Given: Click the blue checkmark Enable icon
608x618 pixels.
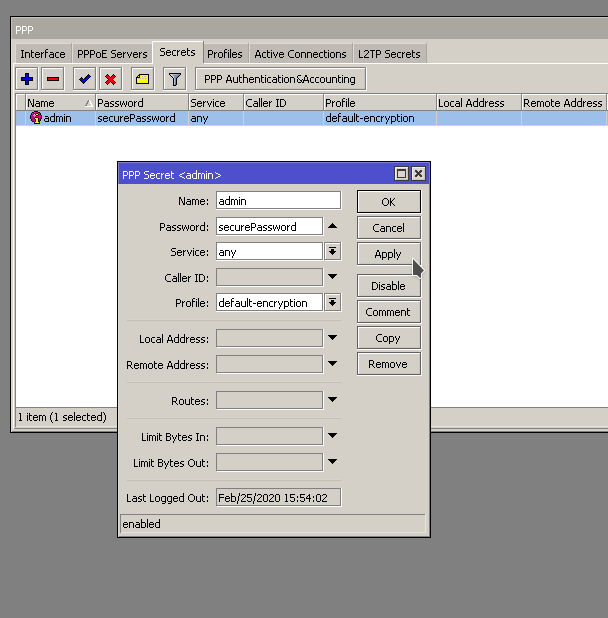Looking at the screenshot, I should coord(85,79).
